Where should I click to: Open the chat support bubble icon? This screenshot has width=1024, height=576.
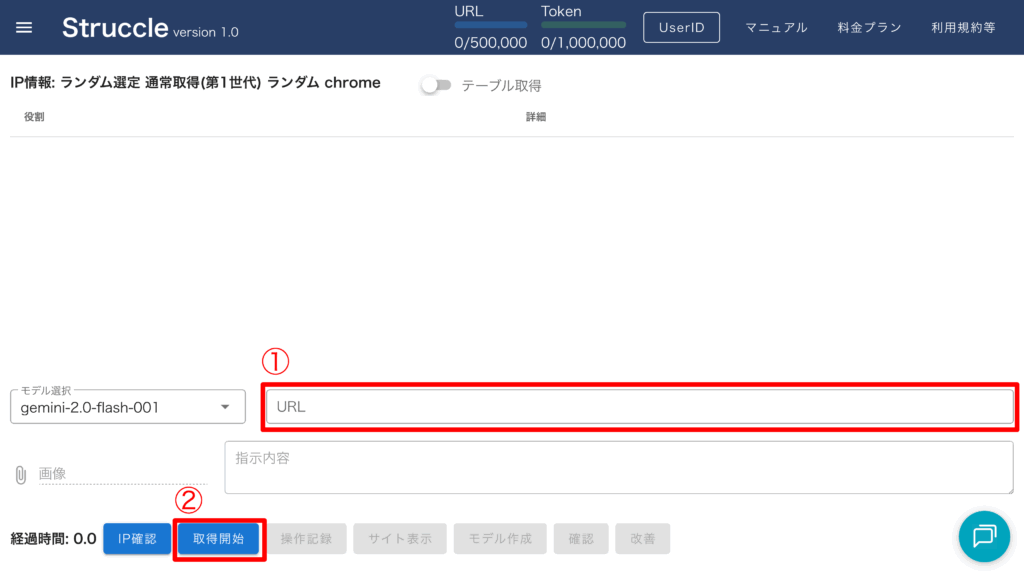click(x=984, y=537)
